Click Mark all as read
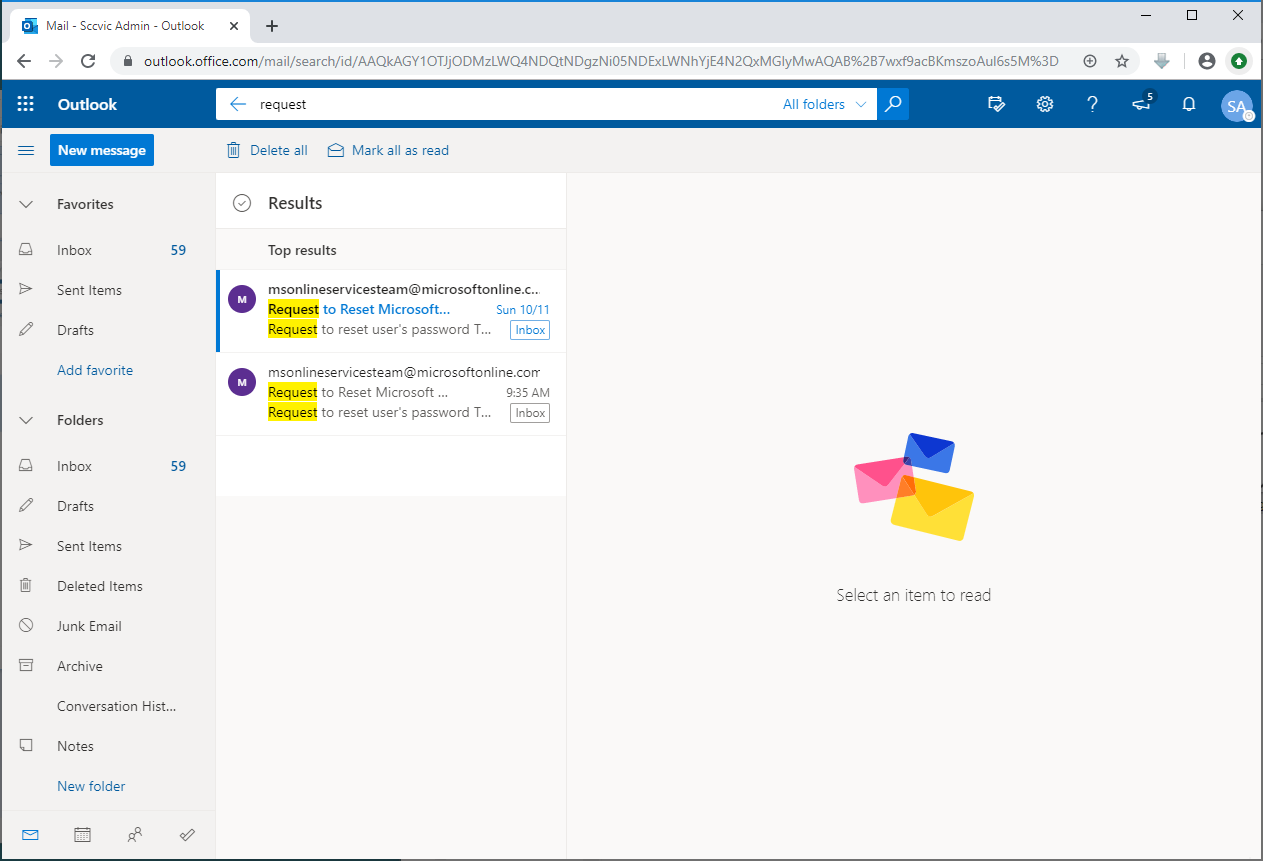 tap(388, 150)
